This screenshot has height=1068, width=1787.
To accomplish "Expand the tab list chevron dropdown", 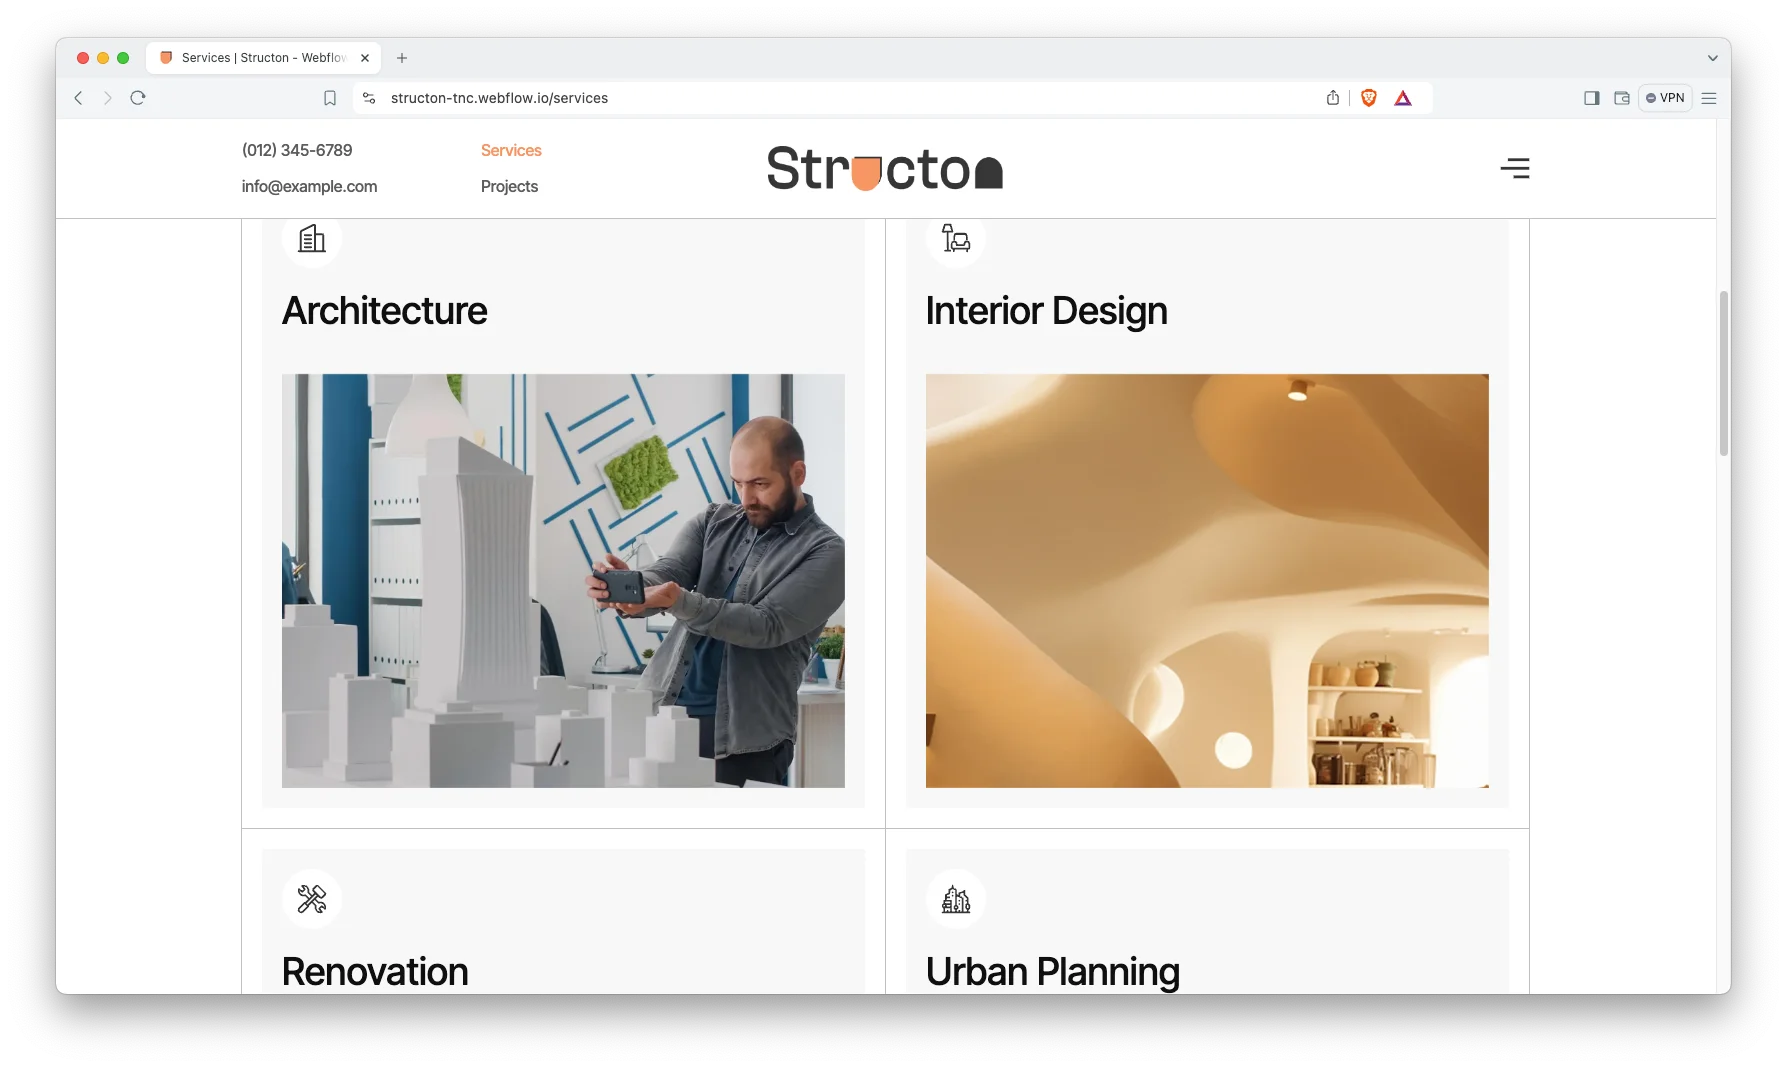I will [1712, 58].
